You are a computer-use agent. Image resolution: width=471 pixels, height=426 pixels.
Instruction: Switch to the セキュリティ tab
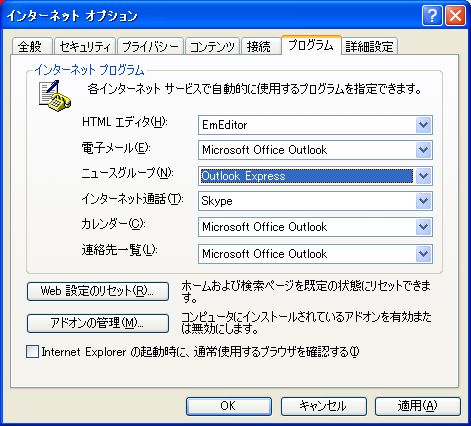coord(85,46)
